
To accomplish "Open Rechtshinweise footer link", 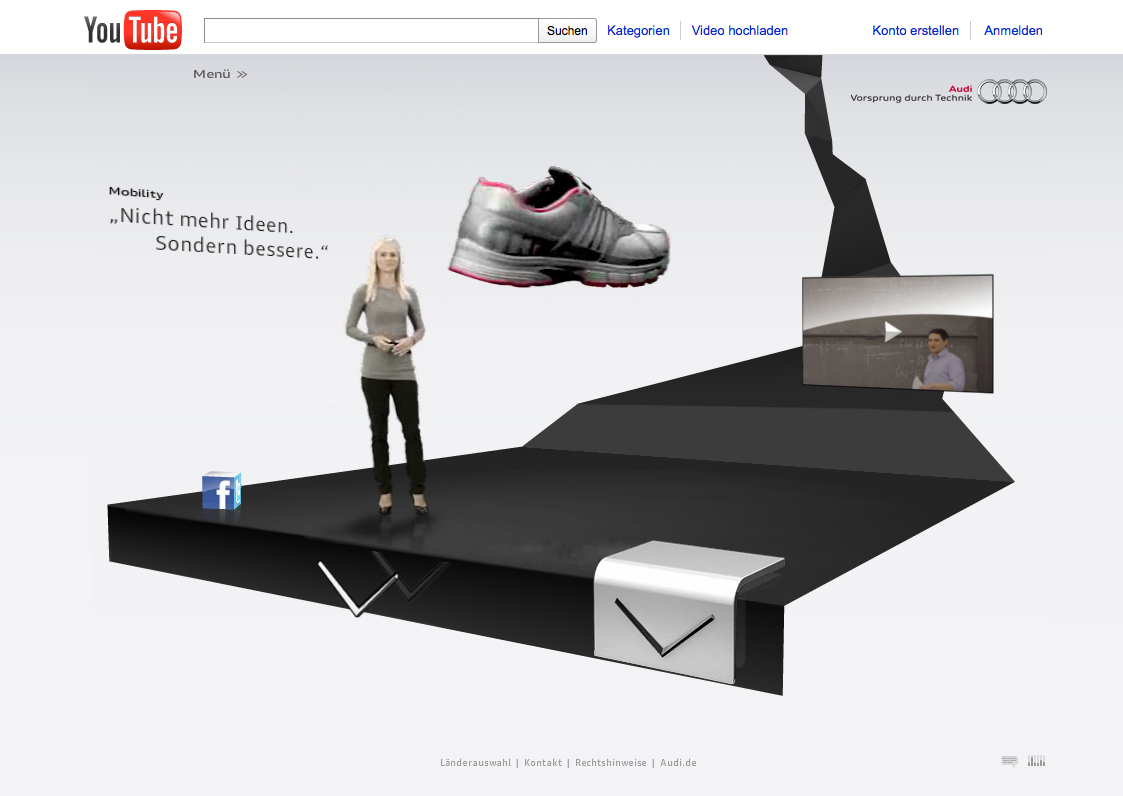I will coord(611,763).
